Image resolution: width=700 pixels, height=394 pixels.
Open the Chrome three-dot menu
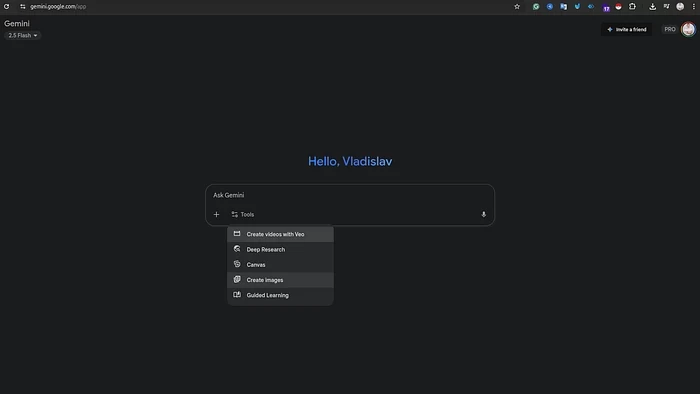point(694,7)
